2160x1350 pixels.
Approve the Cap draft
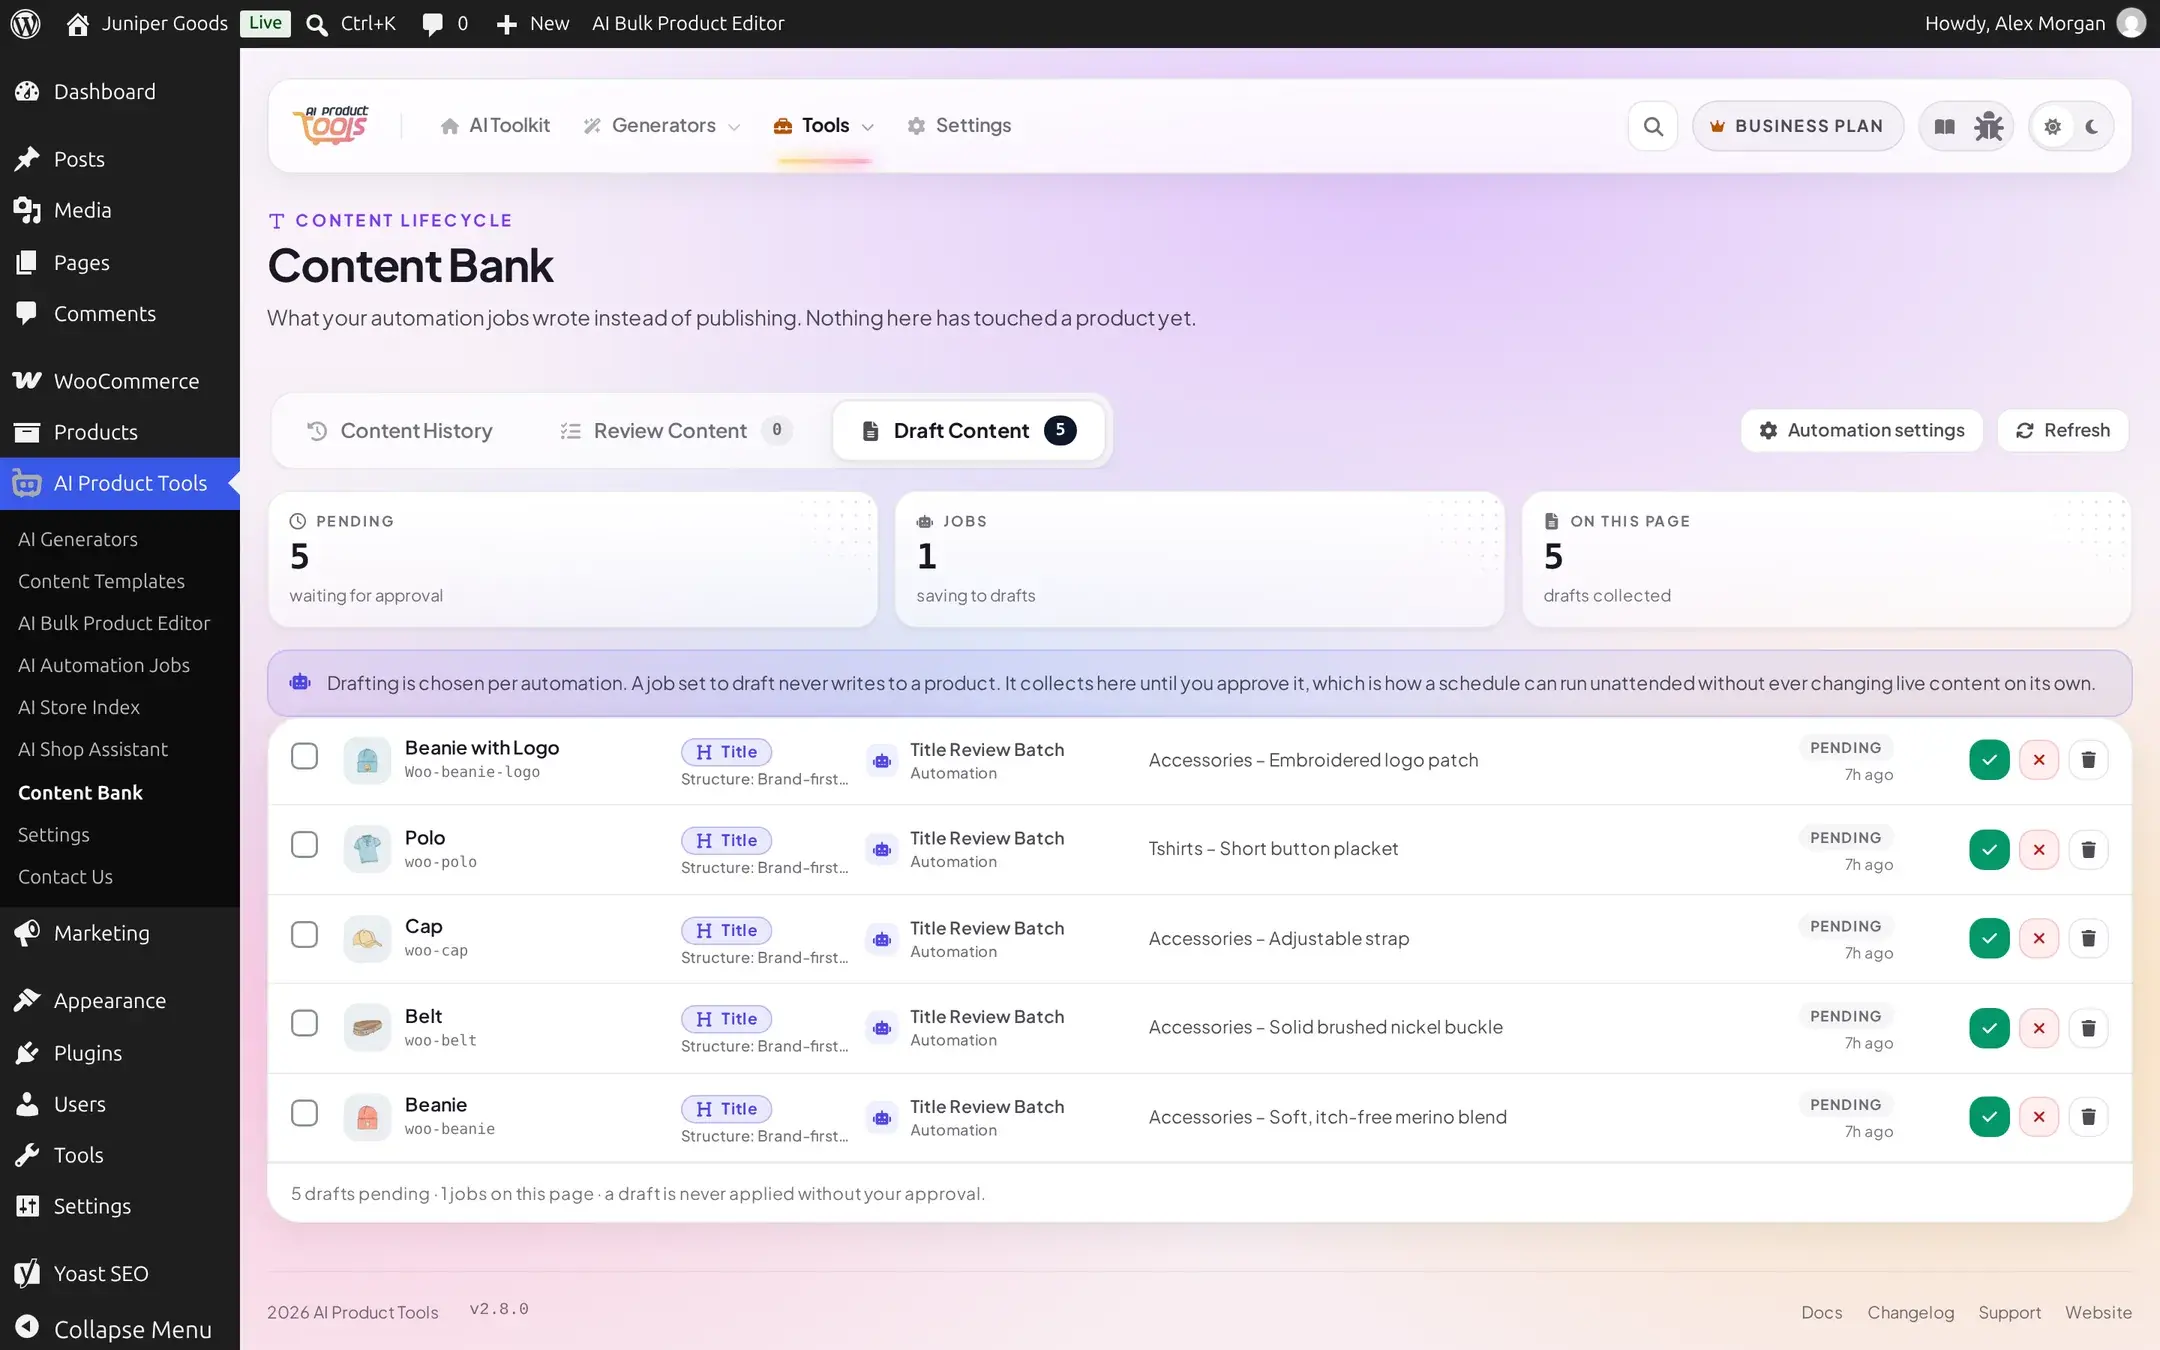(x=1989, y=938)
